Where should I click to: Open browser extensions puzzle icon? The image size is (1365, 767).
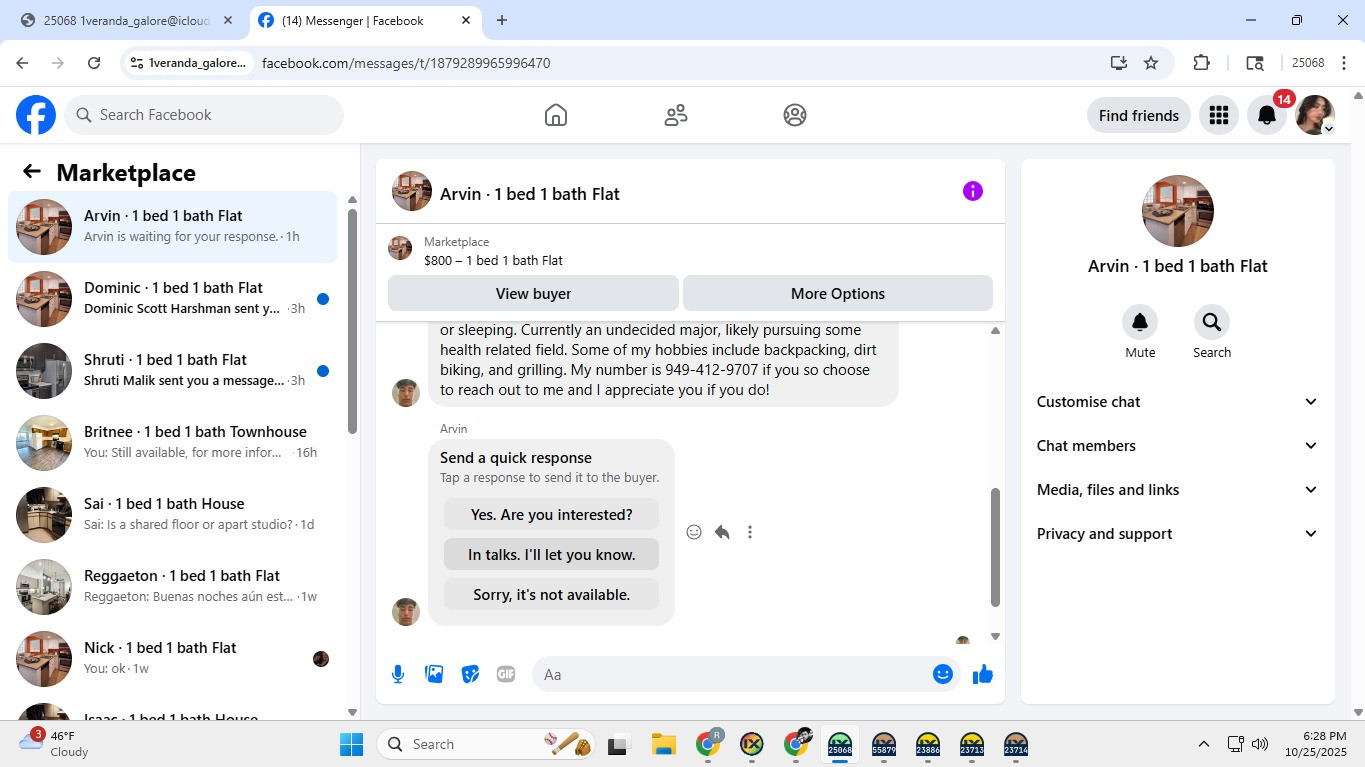coord(1202,63)
